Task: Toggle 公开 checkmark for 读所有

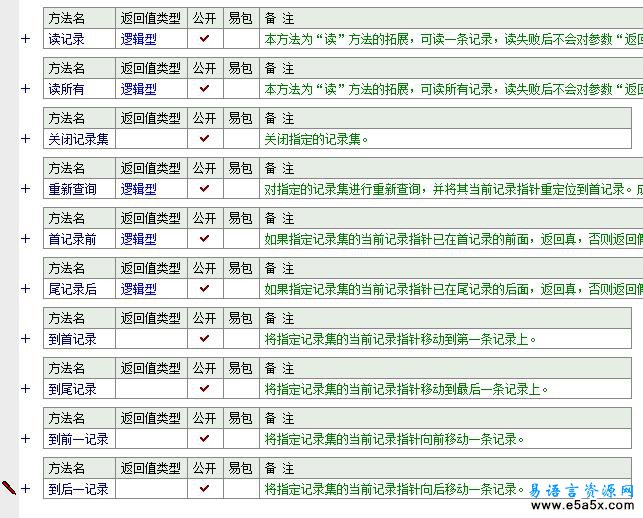Action: (205, 89)
